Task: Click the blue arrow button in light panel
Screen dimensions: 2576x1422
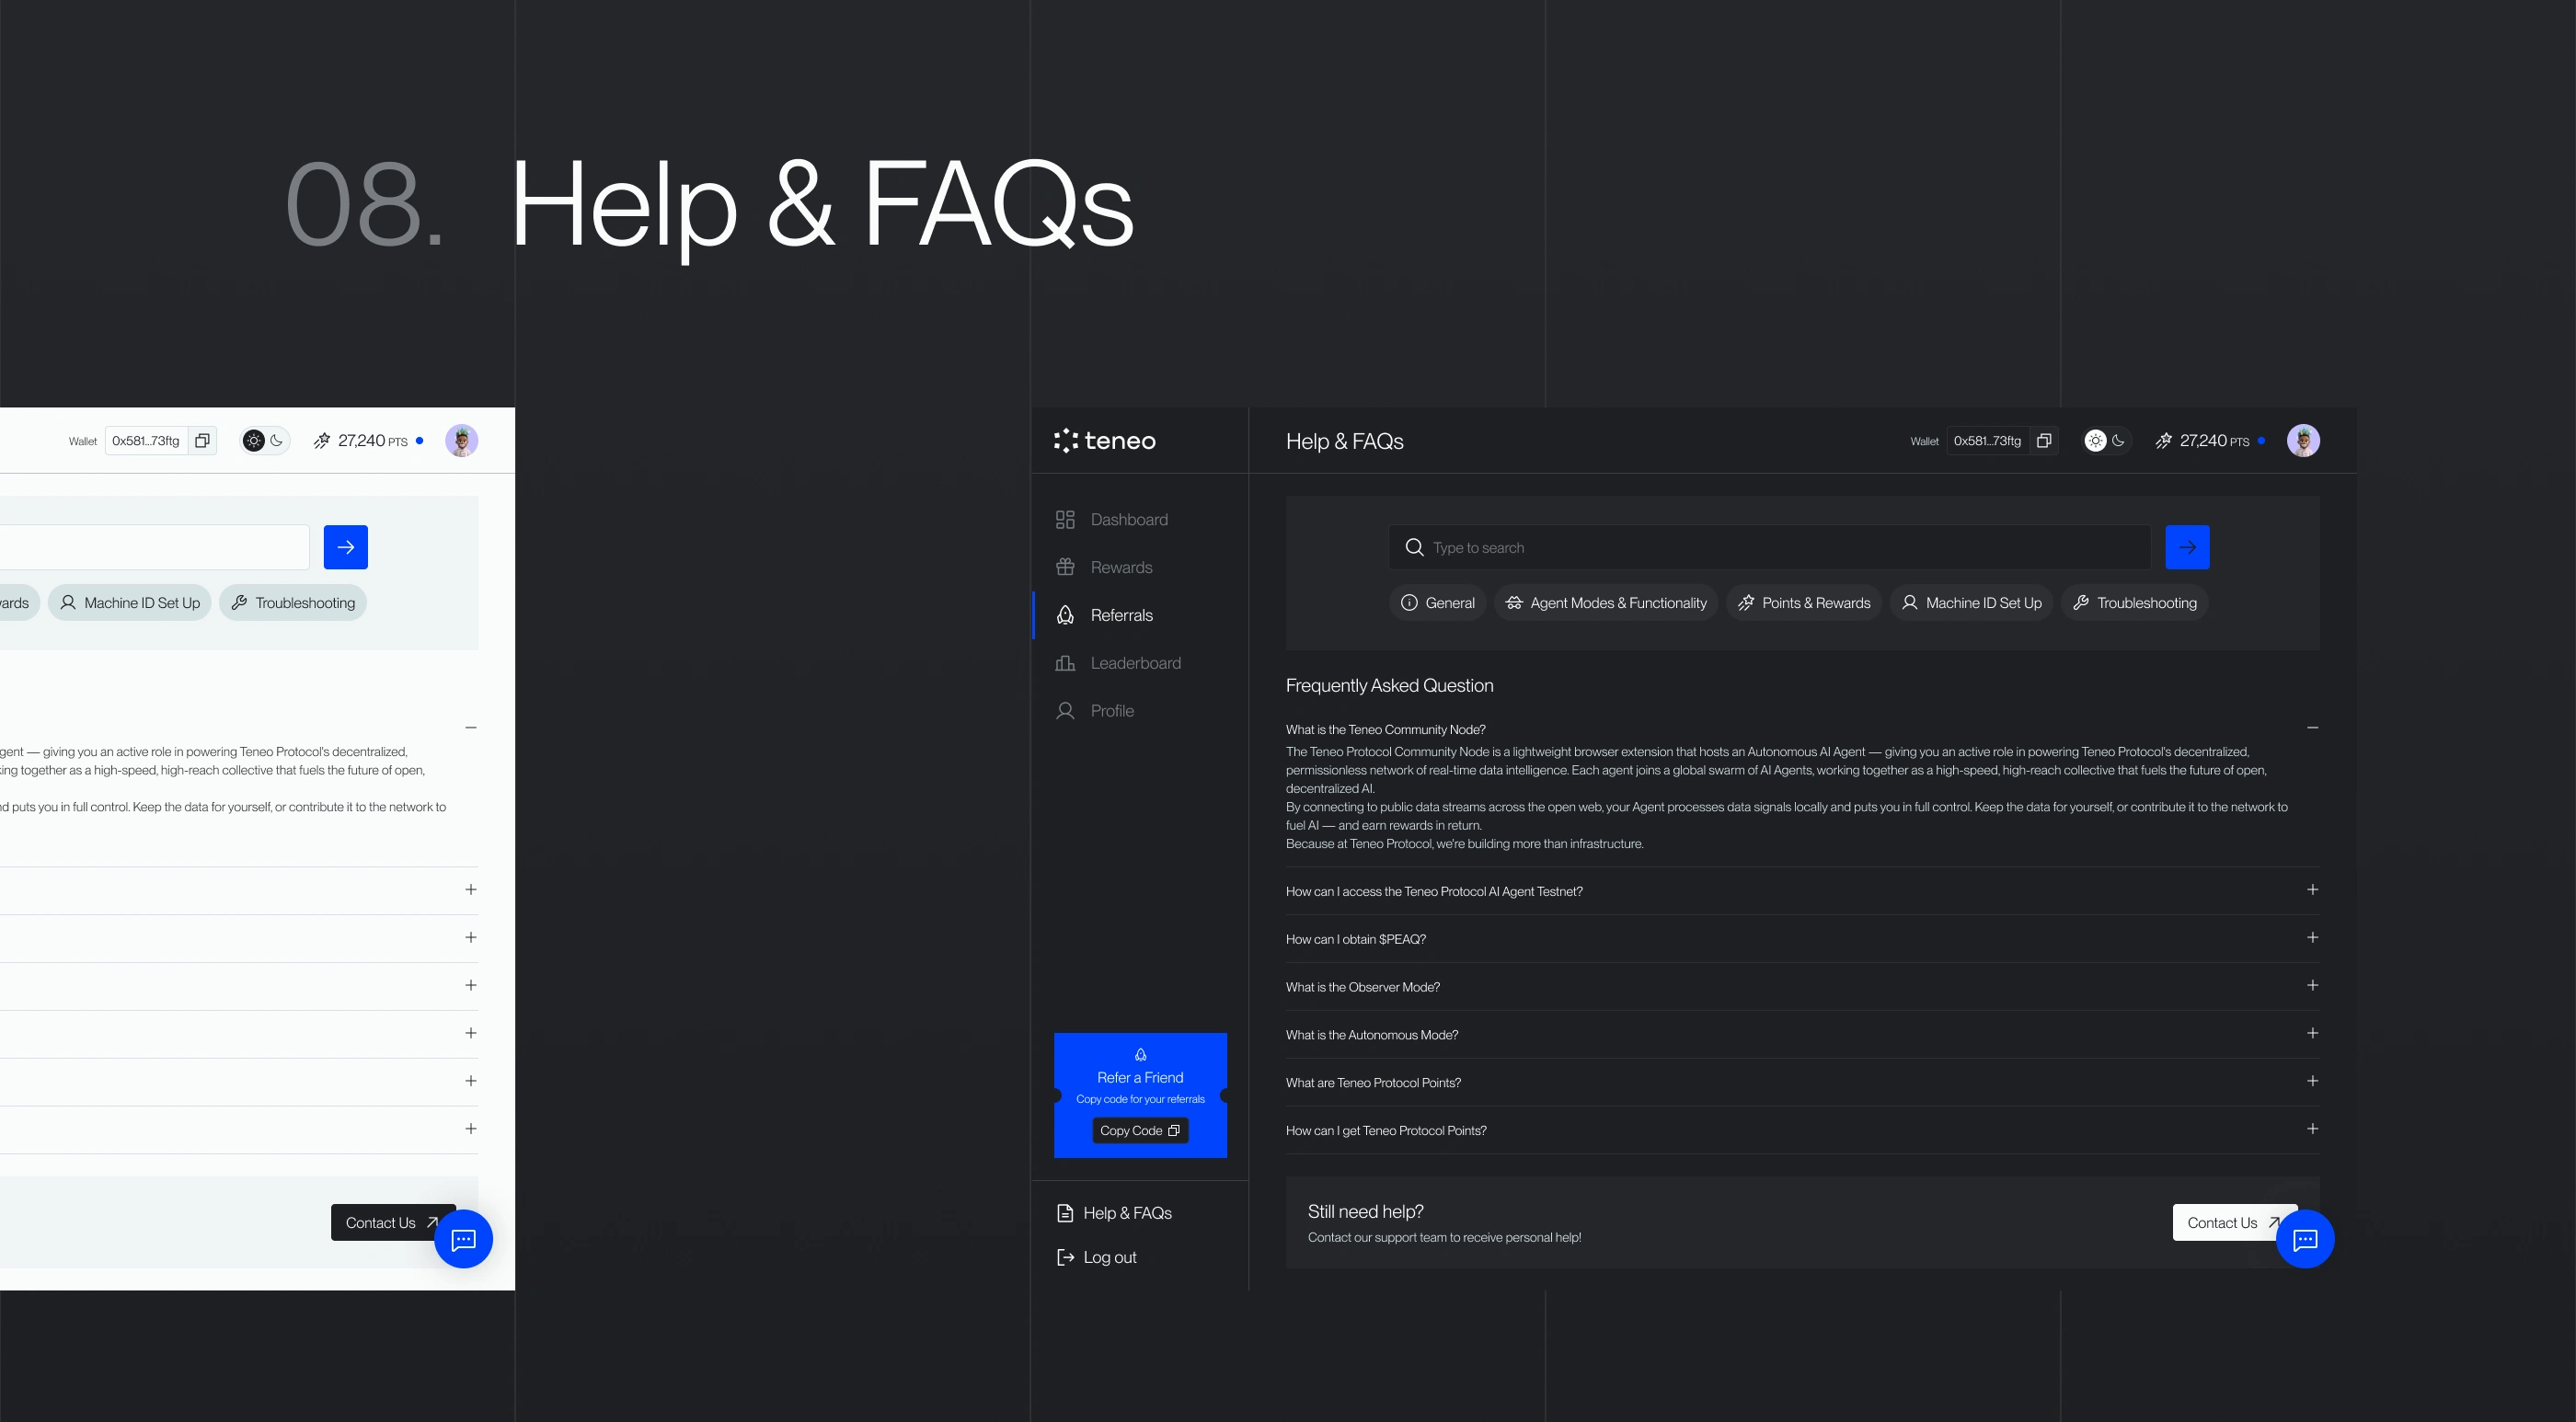Action: [x=345, y=547]
